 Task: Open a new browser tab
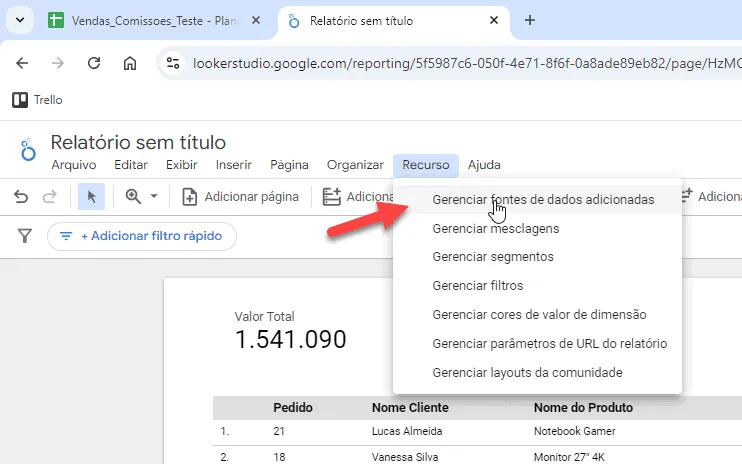click(x=530, y=20)
